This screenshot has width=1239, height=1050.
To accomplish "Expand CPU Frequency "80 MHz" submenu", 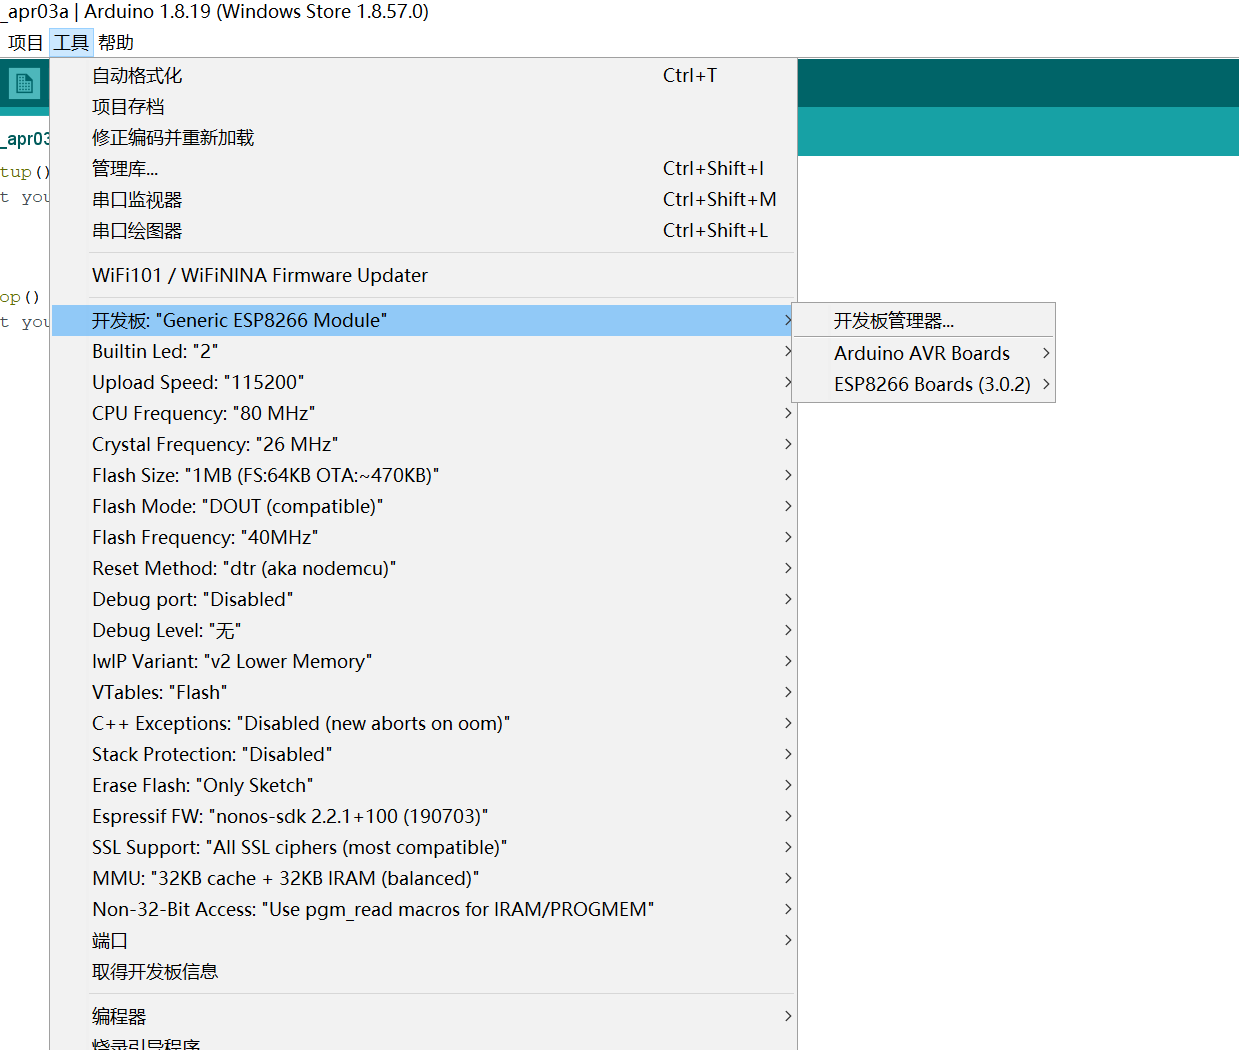I will click(423, 413).
